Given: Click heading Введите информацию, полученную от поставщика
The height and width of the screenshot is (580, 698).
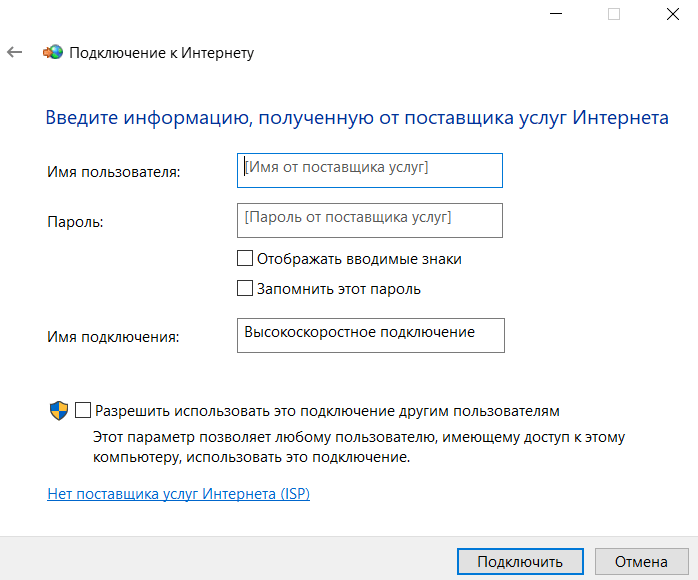Looking at the screenshot, I should point(357,118).
